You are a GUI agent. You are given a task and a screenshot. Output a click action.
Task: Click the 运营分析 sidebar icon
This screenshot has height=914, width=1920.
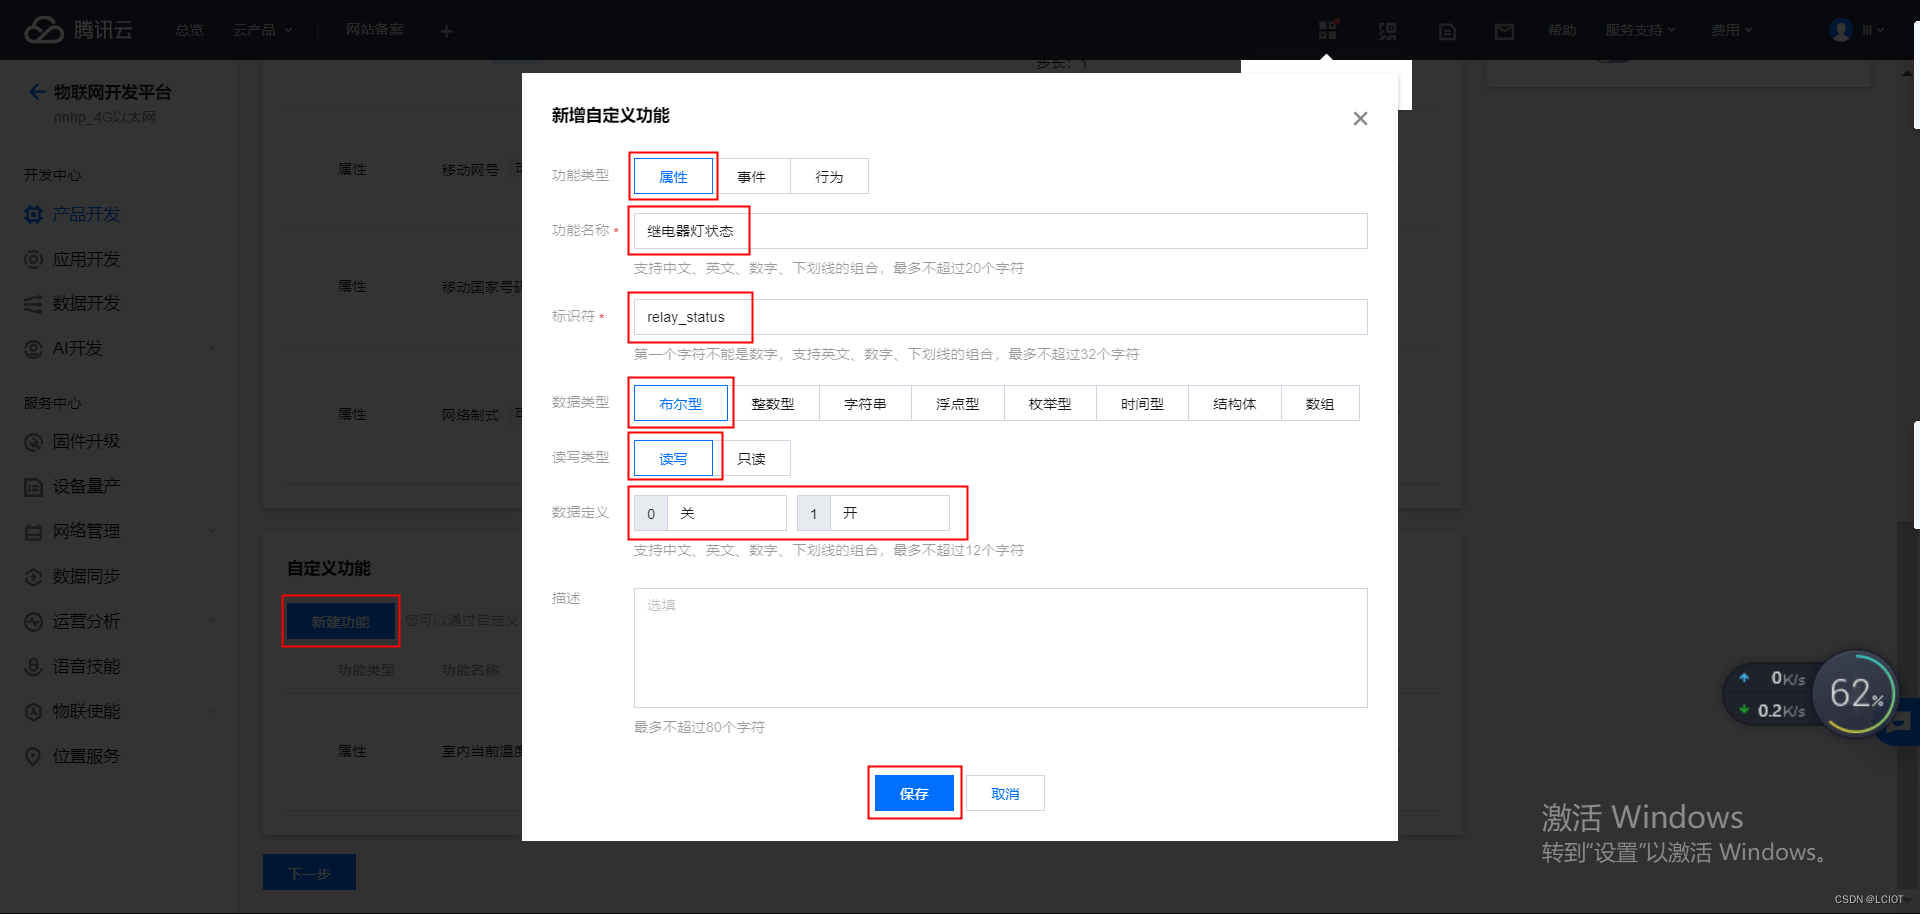33,621
